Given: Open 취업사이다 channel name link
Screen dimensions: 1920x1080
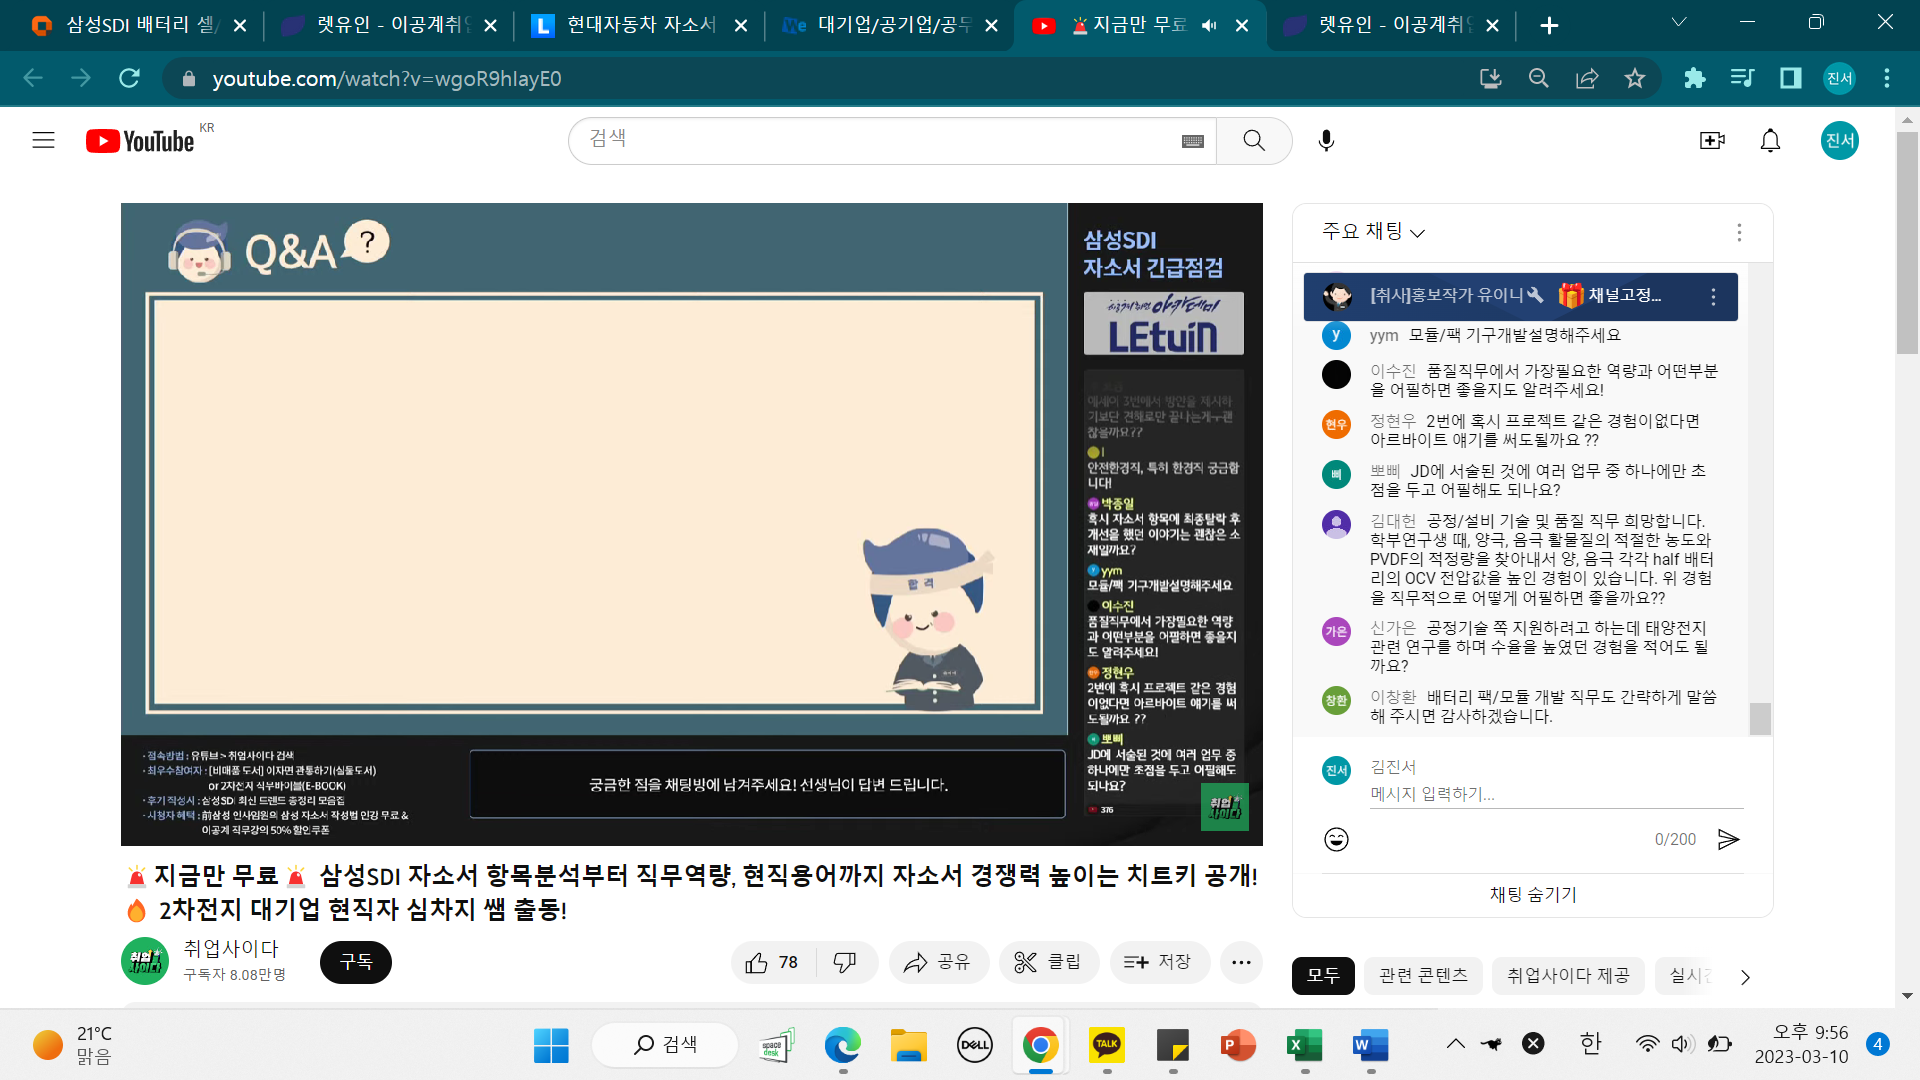Looking at the screenshot, I should coord(231,949).
